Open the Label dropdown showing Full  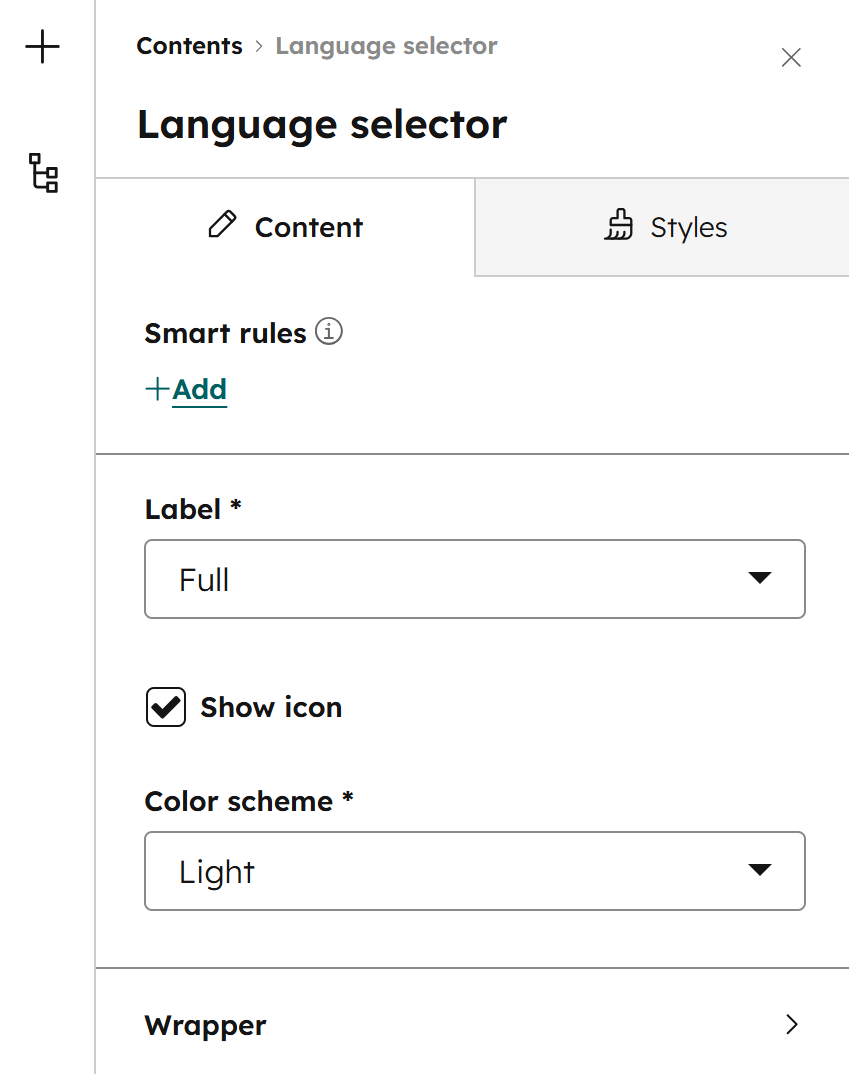tap(475, 578)
